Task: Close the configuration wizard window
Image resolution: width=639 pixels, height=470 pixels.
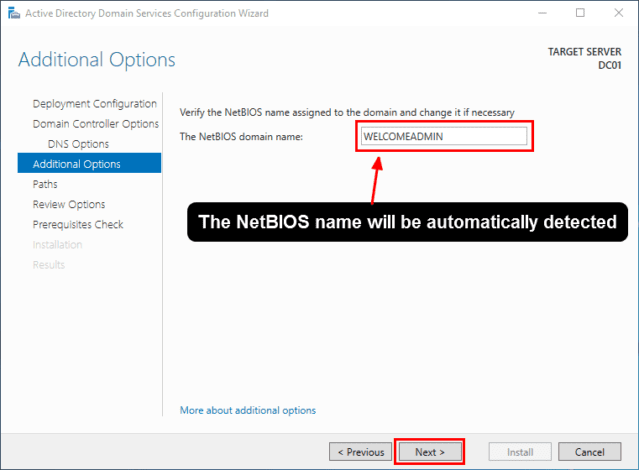Action: pyautogui.click(x=619, y=13)
